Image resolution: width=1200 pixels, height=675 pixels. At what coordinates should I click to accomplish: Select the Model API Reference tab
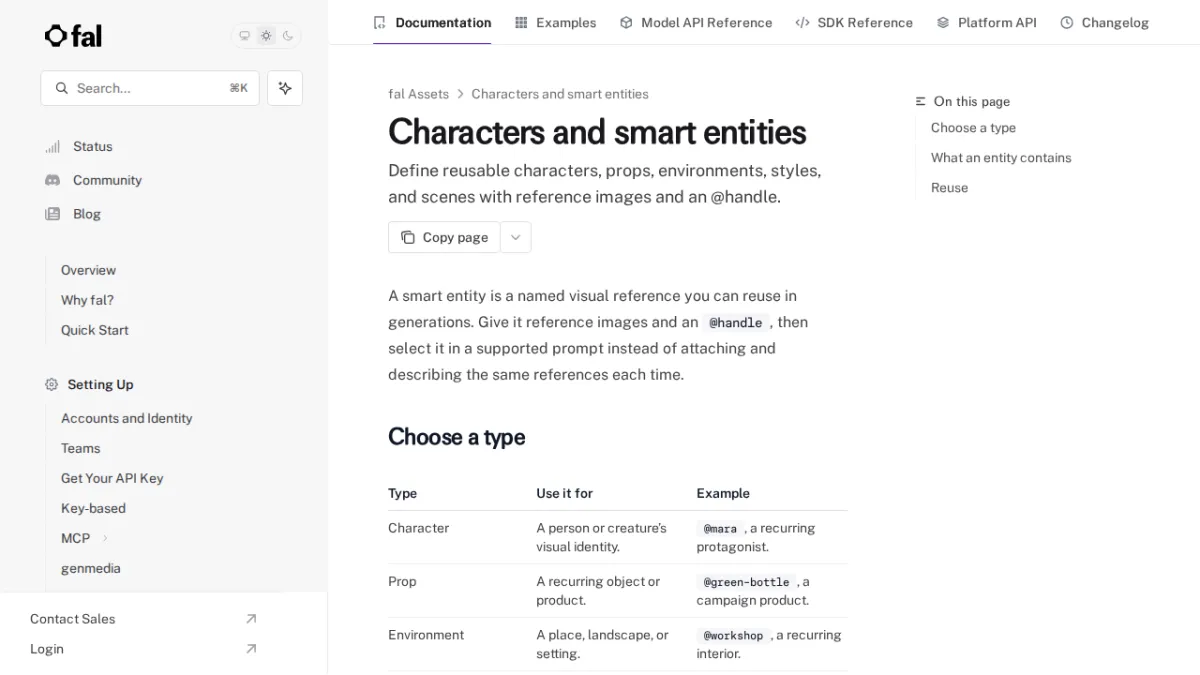(696, 22)
